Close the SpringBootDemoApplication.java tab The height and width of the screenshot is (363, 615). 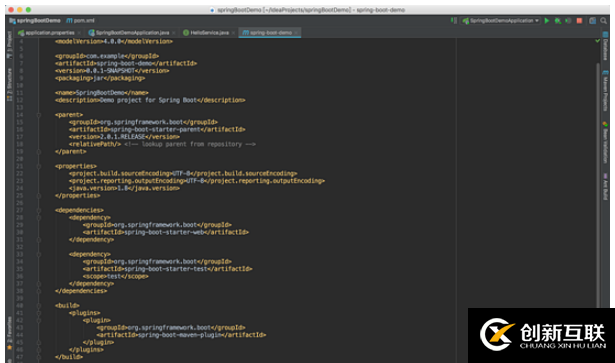[174, 33]
